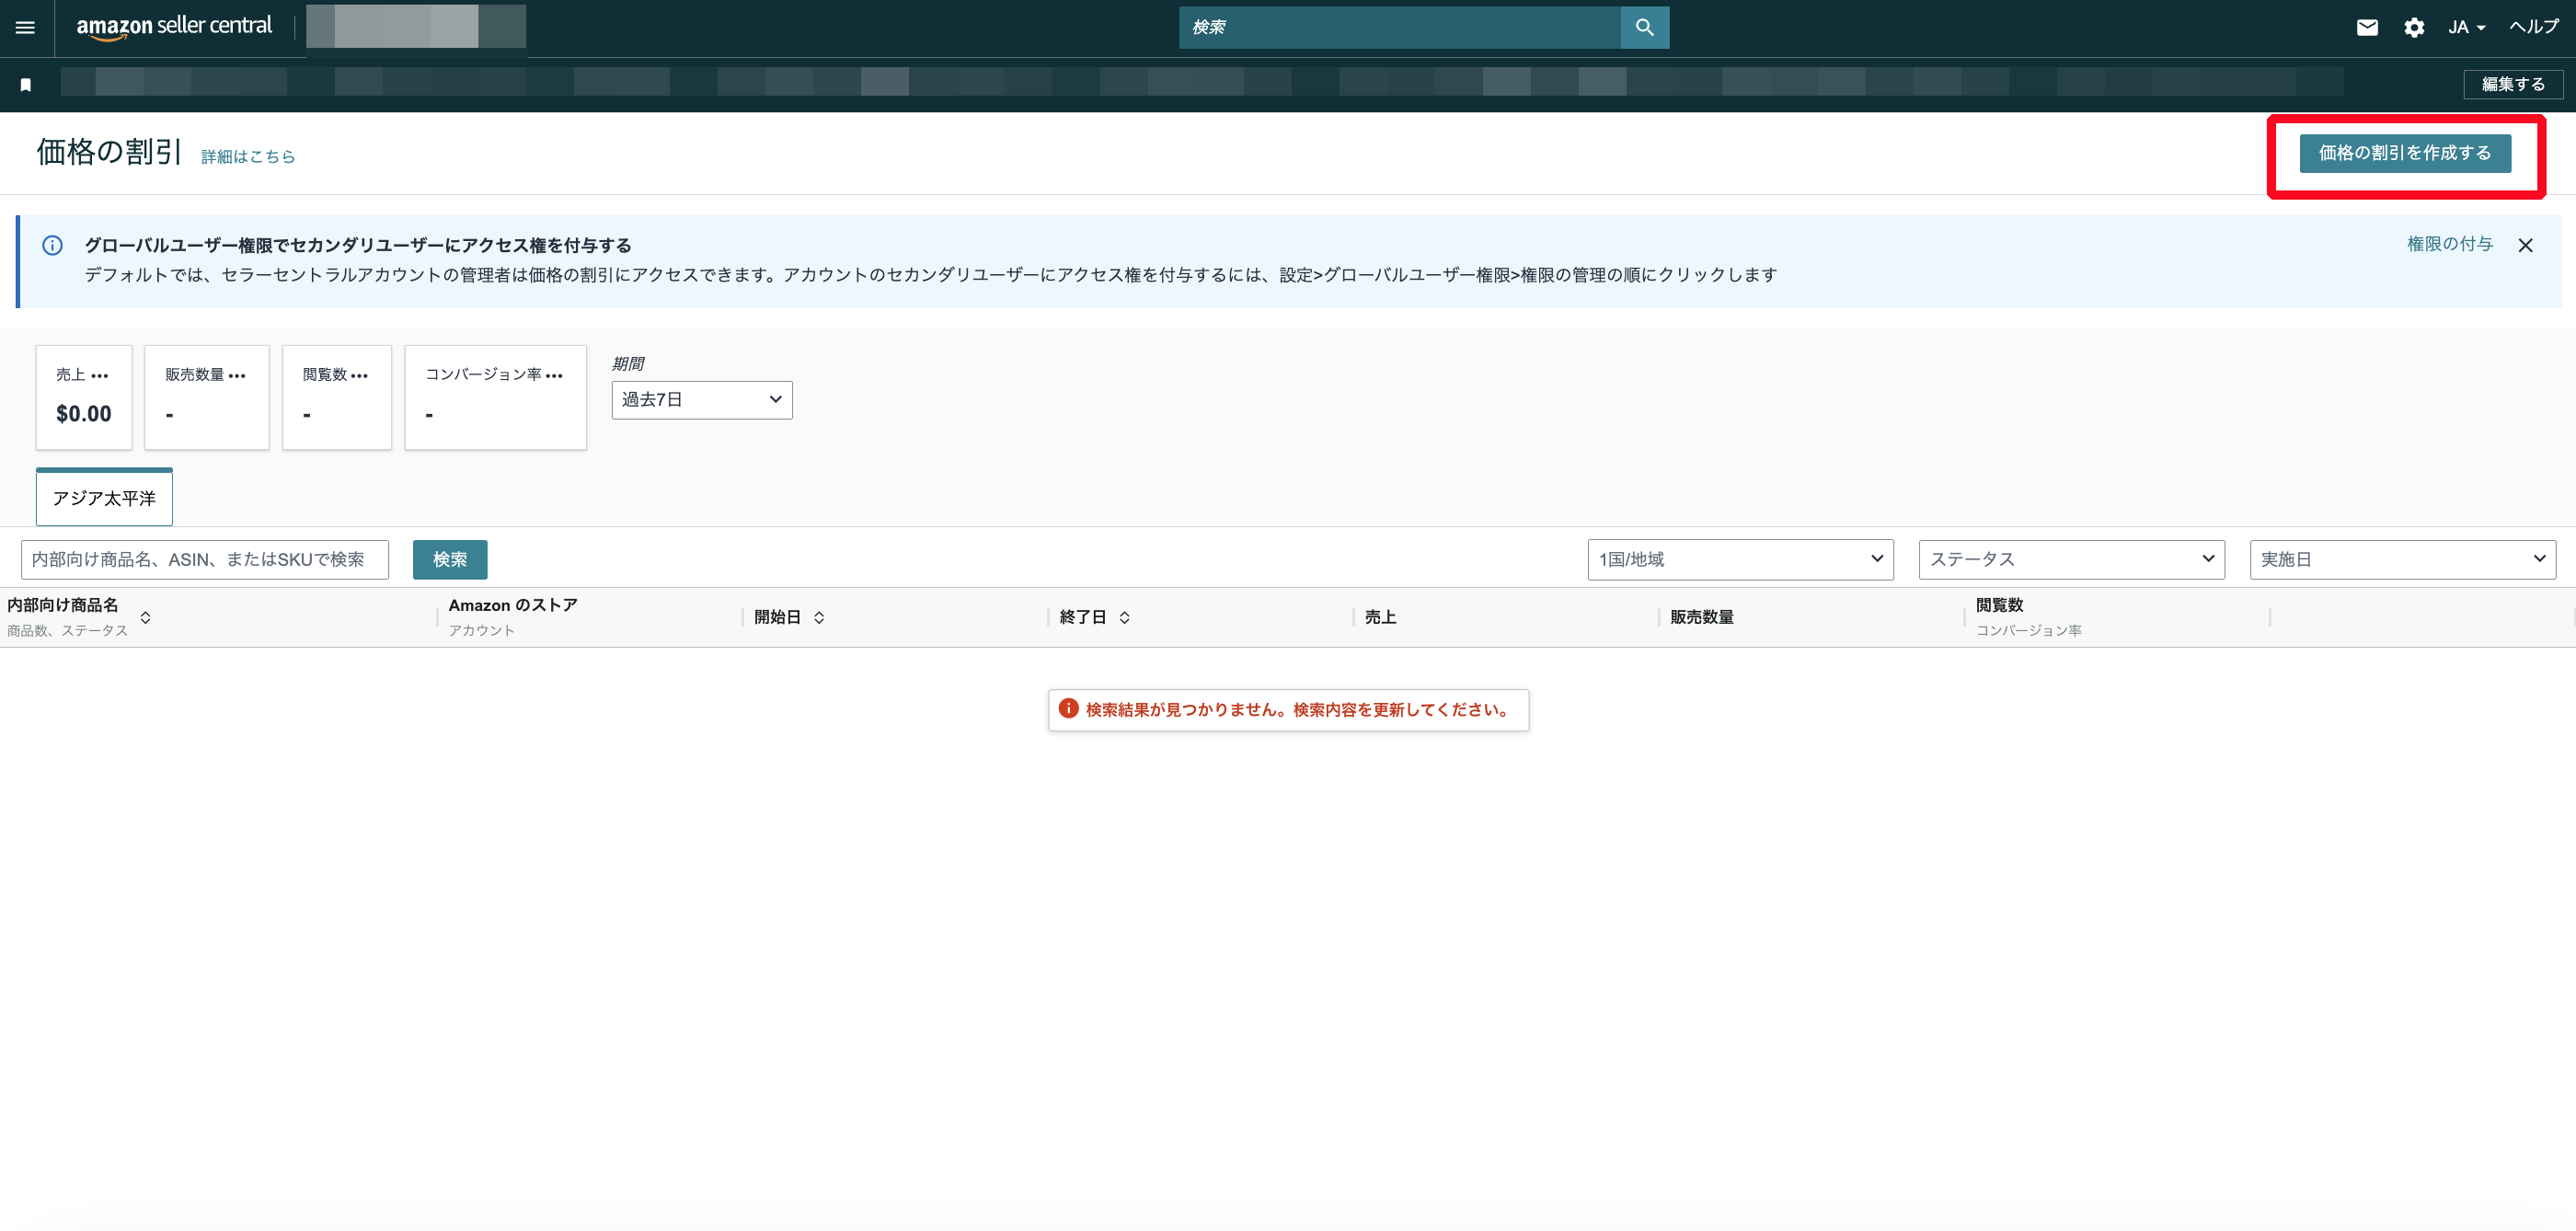Sort by 開始日 column arrows

click(x=819, y=618)
